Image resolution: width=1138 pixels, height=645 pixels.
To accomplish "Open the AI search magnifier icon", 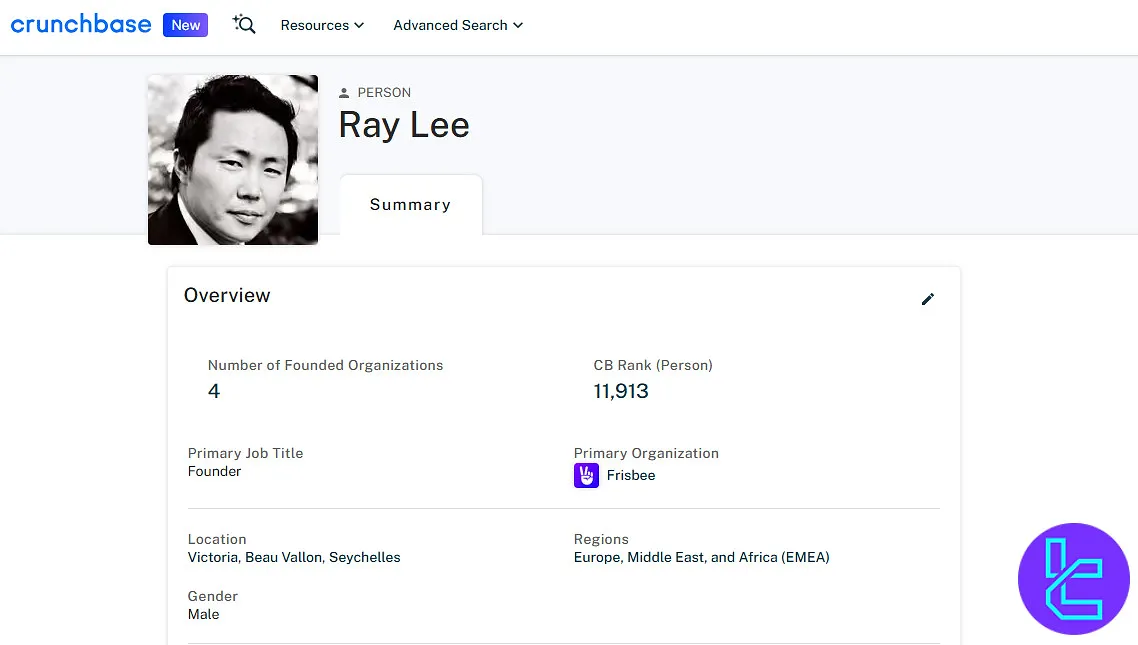I will [x=244, y=25].
